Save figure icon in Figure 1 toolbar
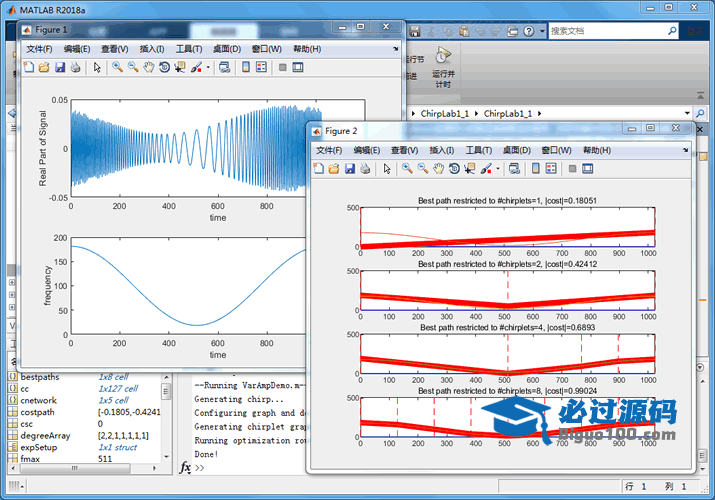The width and height of the screenshot is (715, 500). 60,67
